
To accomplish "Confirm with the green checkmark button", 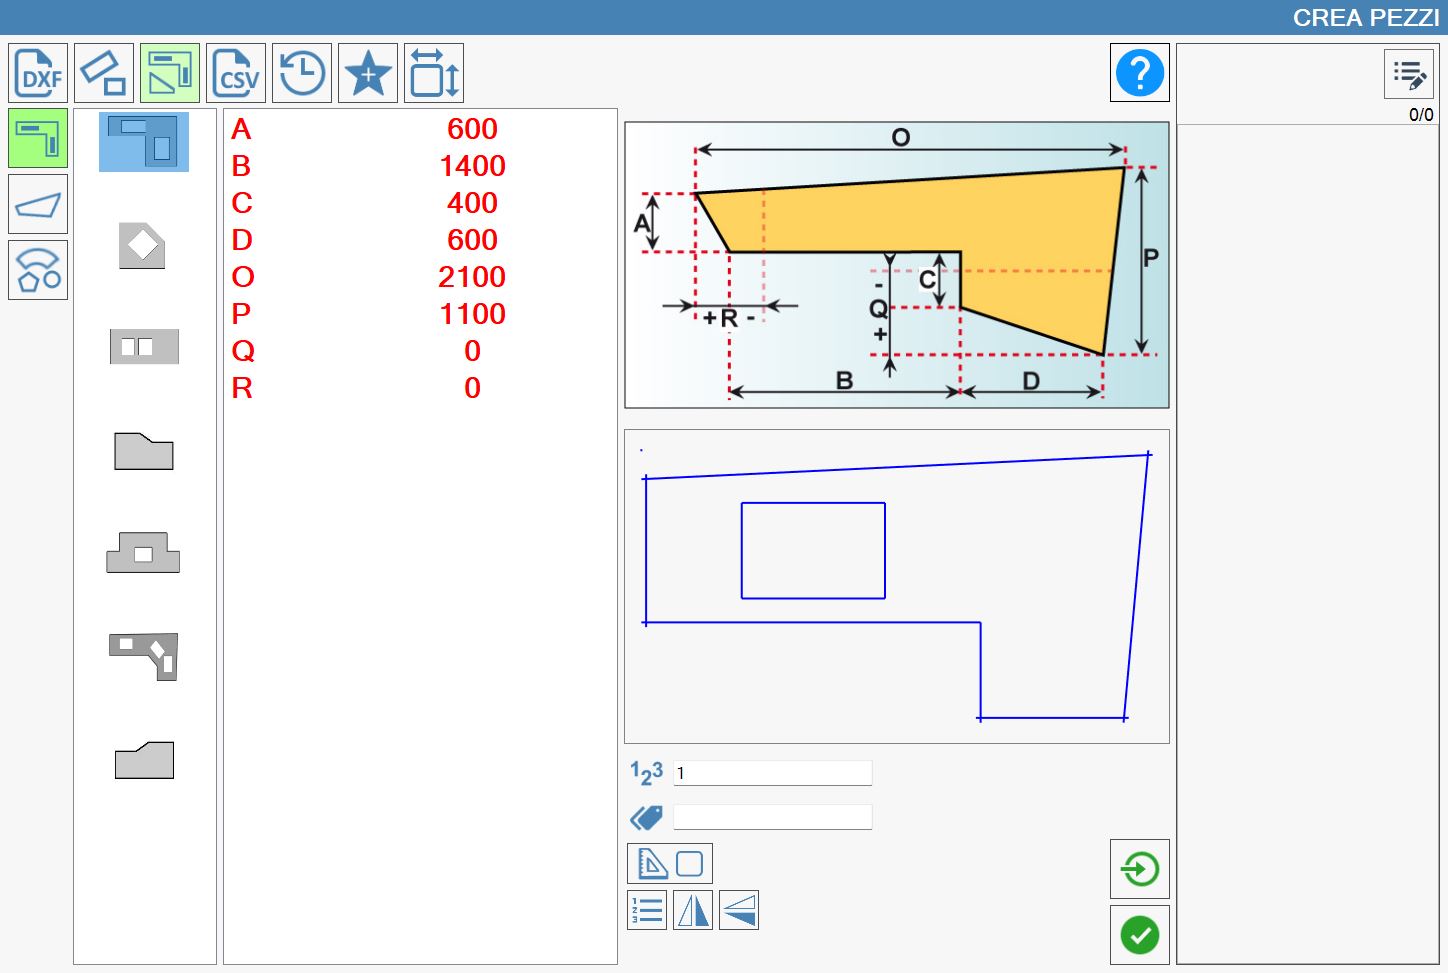I will [1140, 935].
